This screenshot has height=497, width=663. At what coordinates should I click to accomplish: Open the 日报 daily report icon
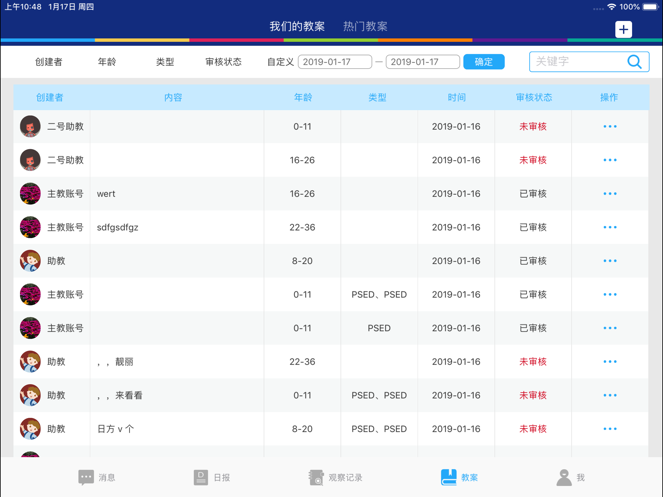pyautogui.click(x=201, y=478)
